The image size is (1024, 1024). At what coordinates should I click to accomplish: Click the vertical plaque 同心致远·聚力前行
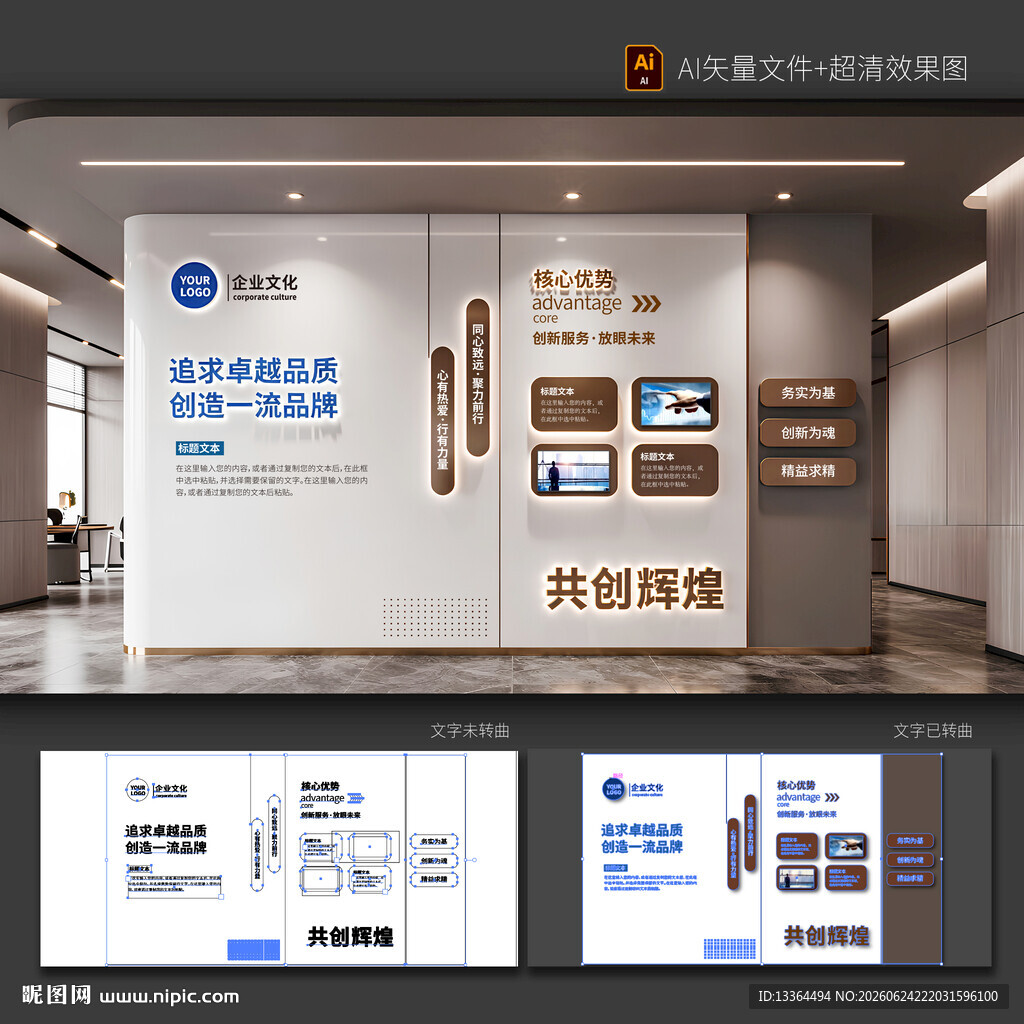[478, 377]
